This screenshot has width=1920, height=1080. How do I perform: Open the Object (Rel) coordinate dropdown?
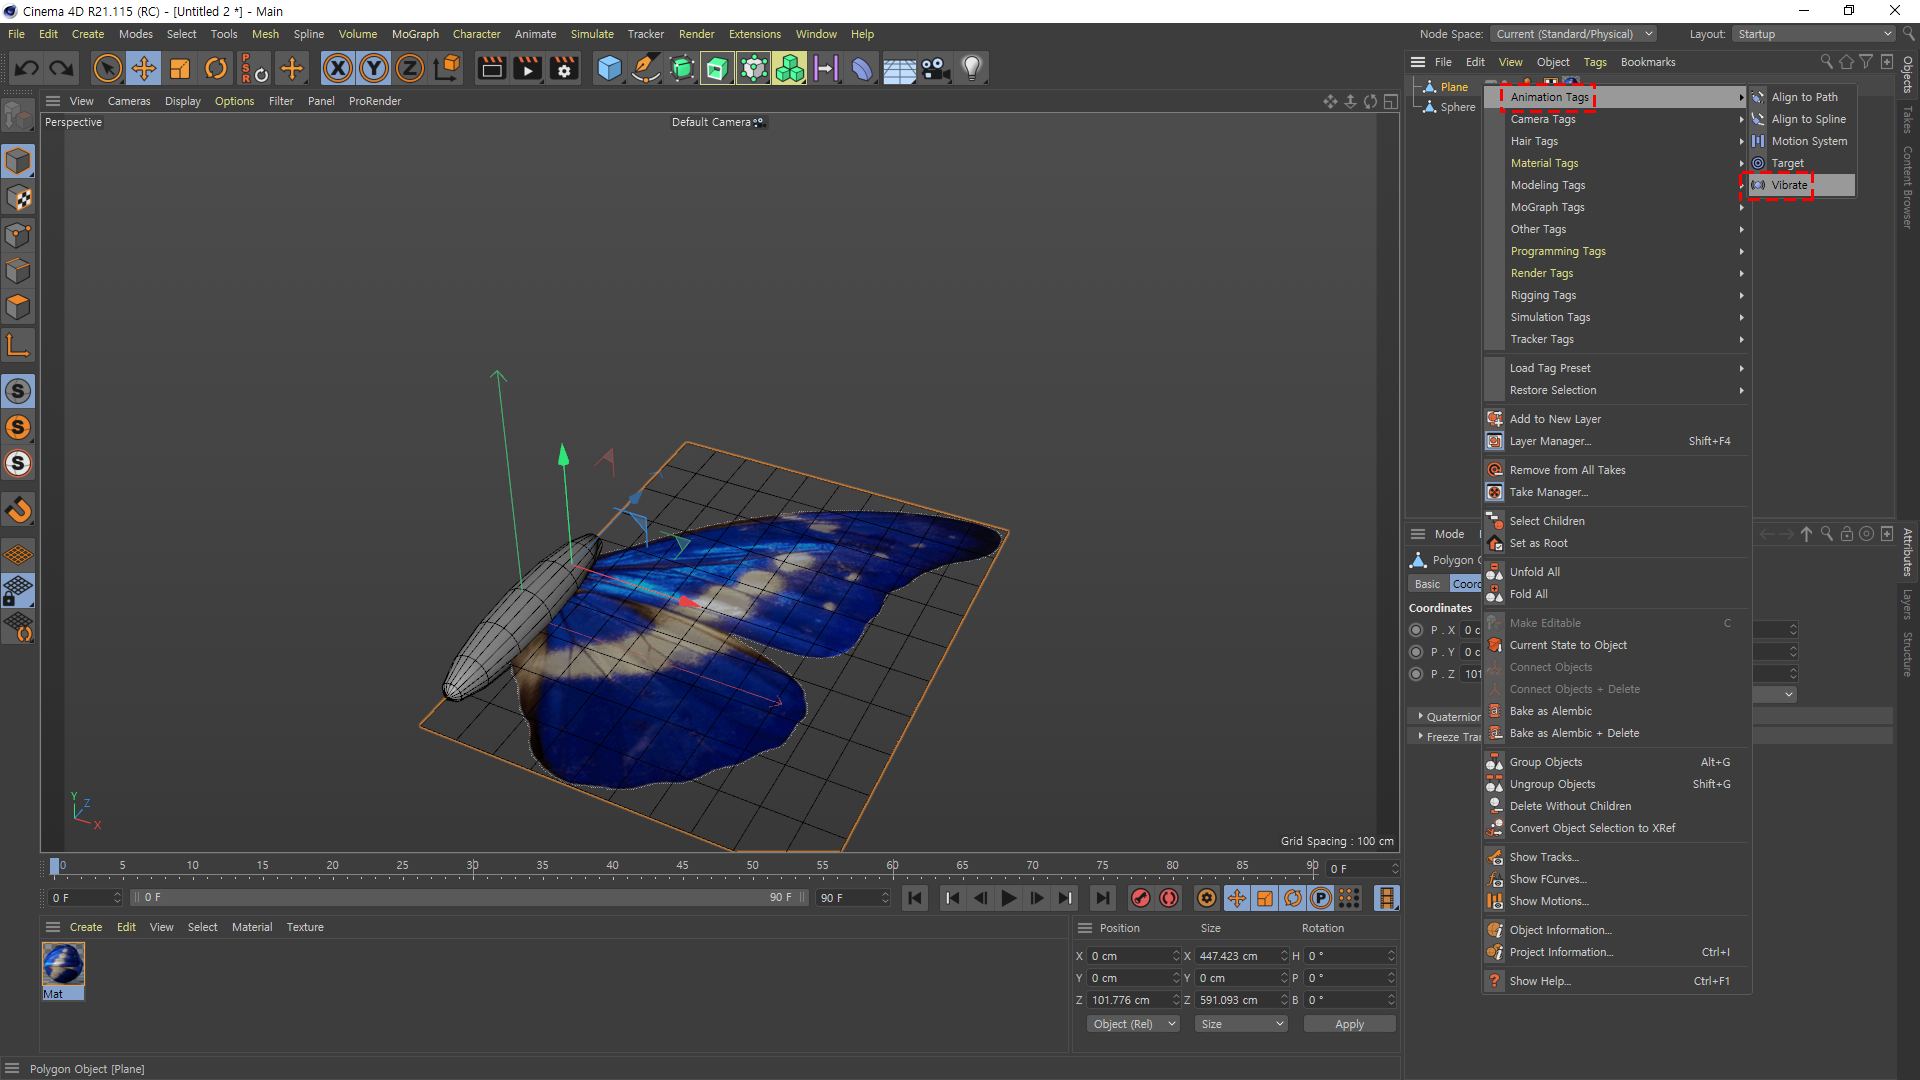tap(1133, 1024)
